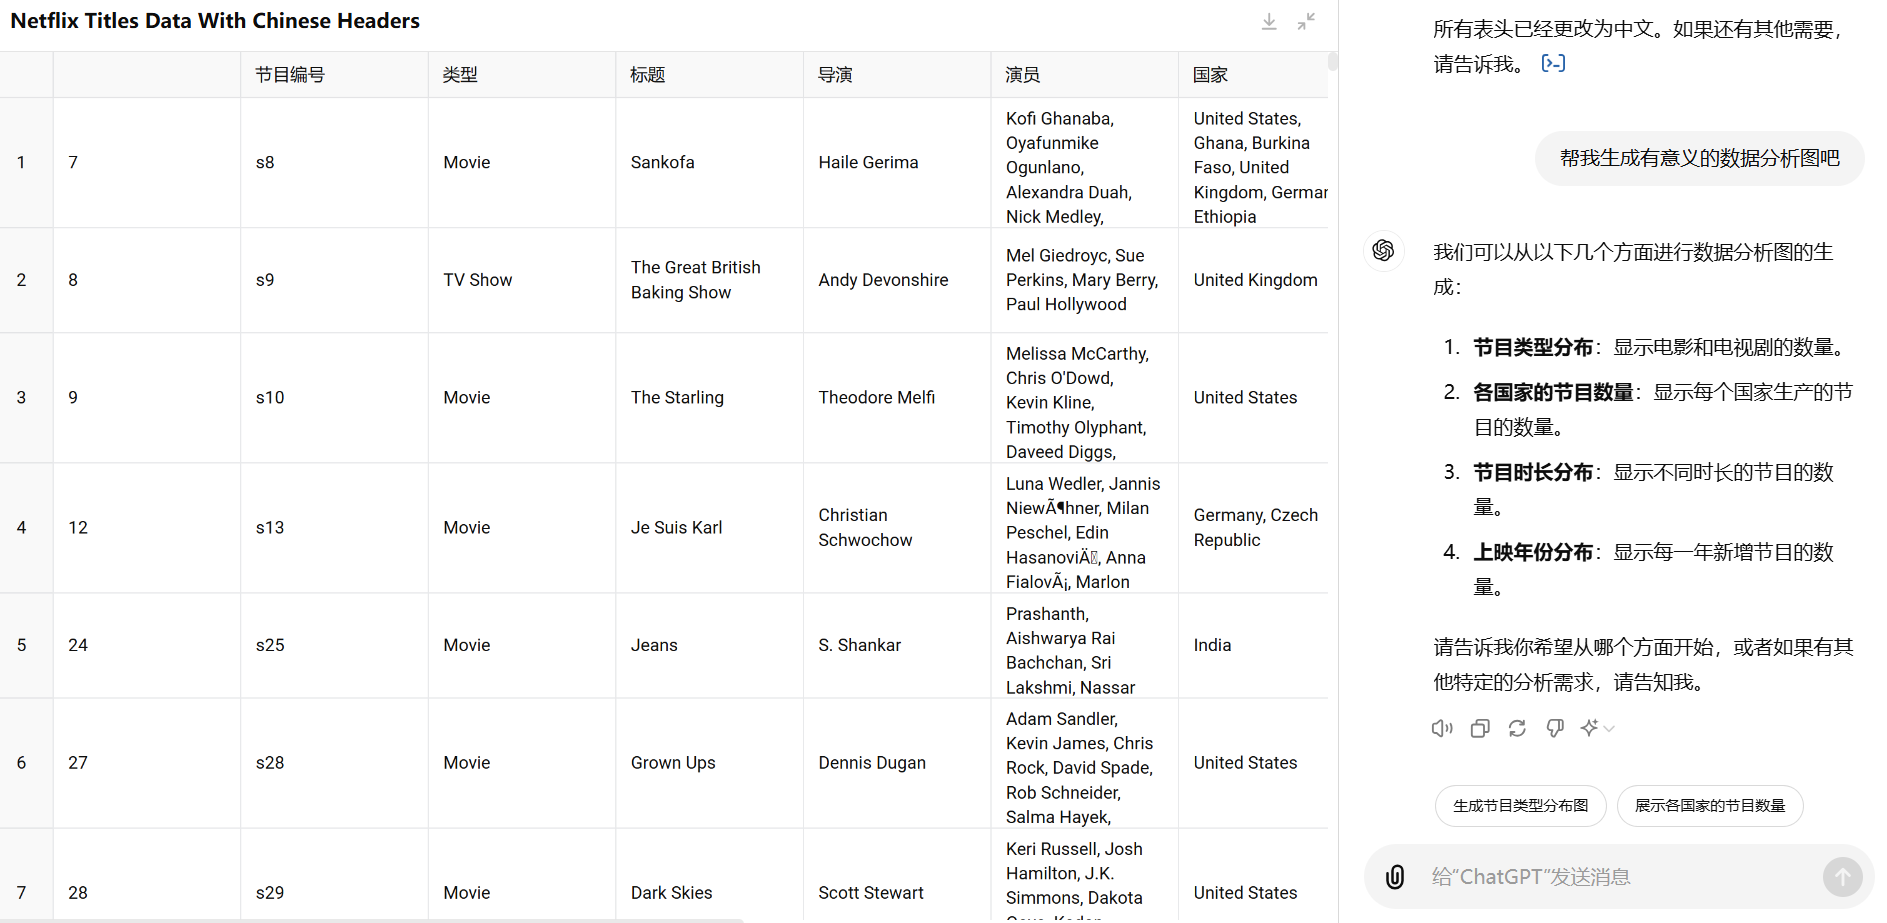This screenshot has height=923, width=1887.
Task: Click the Melissa McCarthy cast cell
Action: [x=1084, y=397]
